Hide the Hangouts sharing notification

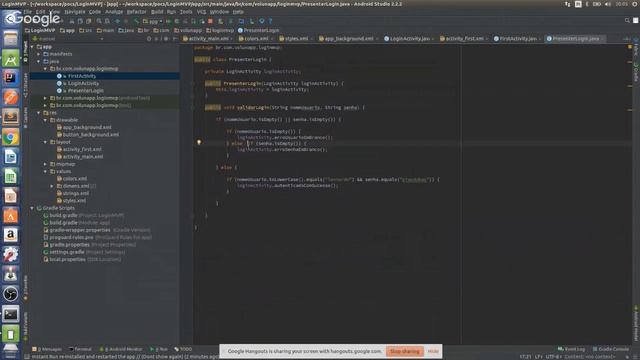[x=433, y=351]
